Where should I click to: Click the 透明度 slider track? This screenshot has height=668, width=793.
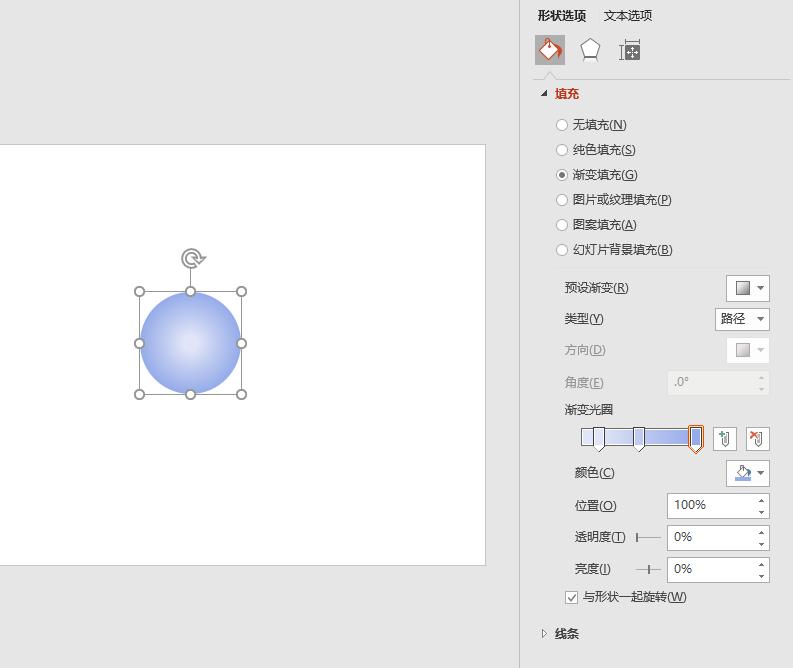point(648,538)
